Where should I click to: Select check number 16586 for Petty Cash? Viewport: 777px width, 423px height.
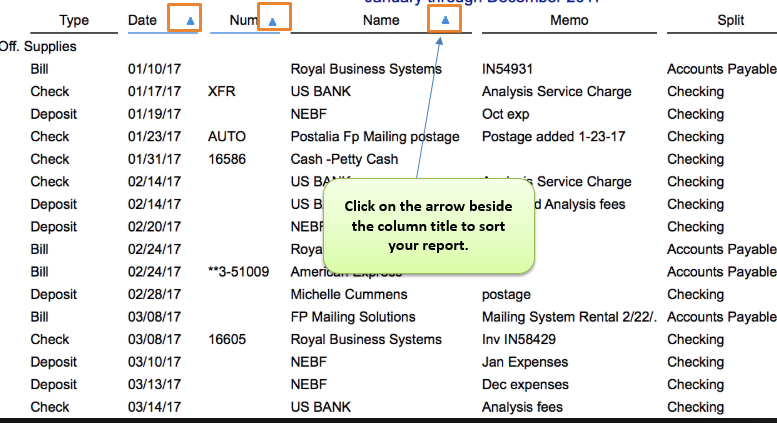point(227,159)
